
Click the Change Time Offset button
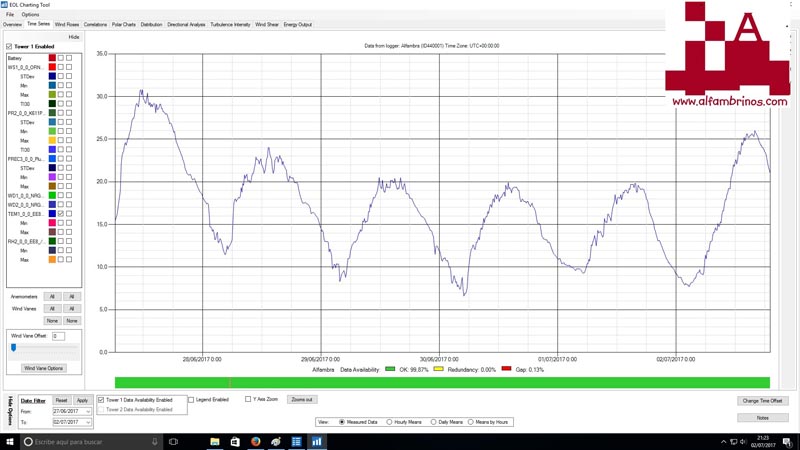pos(762,401)
